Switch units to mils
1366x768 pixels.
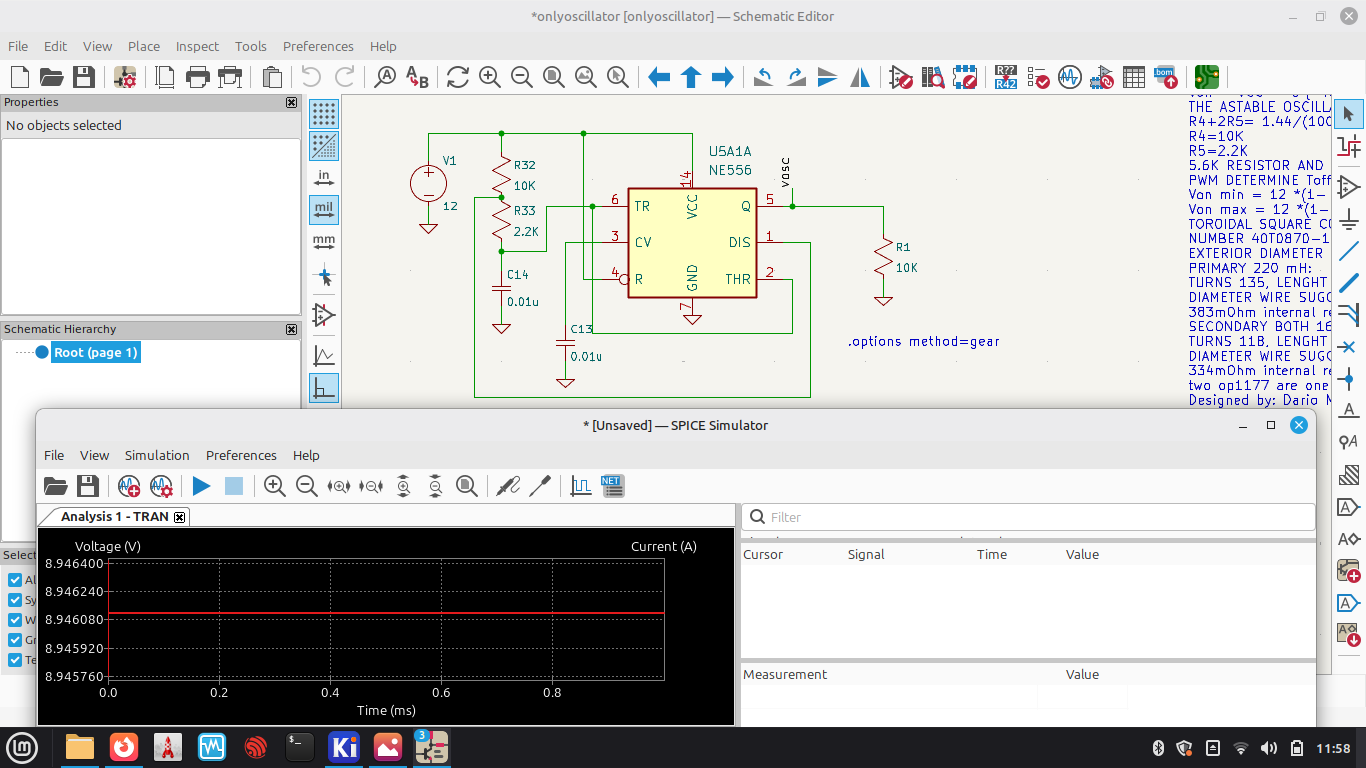point(324,210)
